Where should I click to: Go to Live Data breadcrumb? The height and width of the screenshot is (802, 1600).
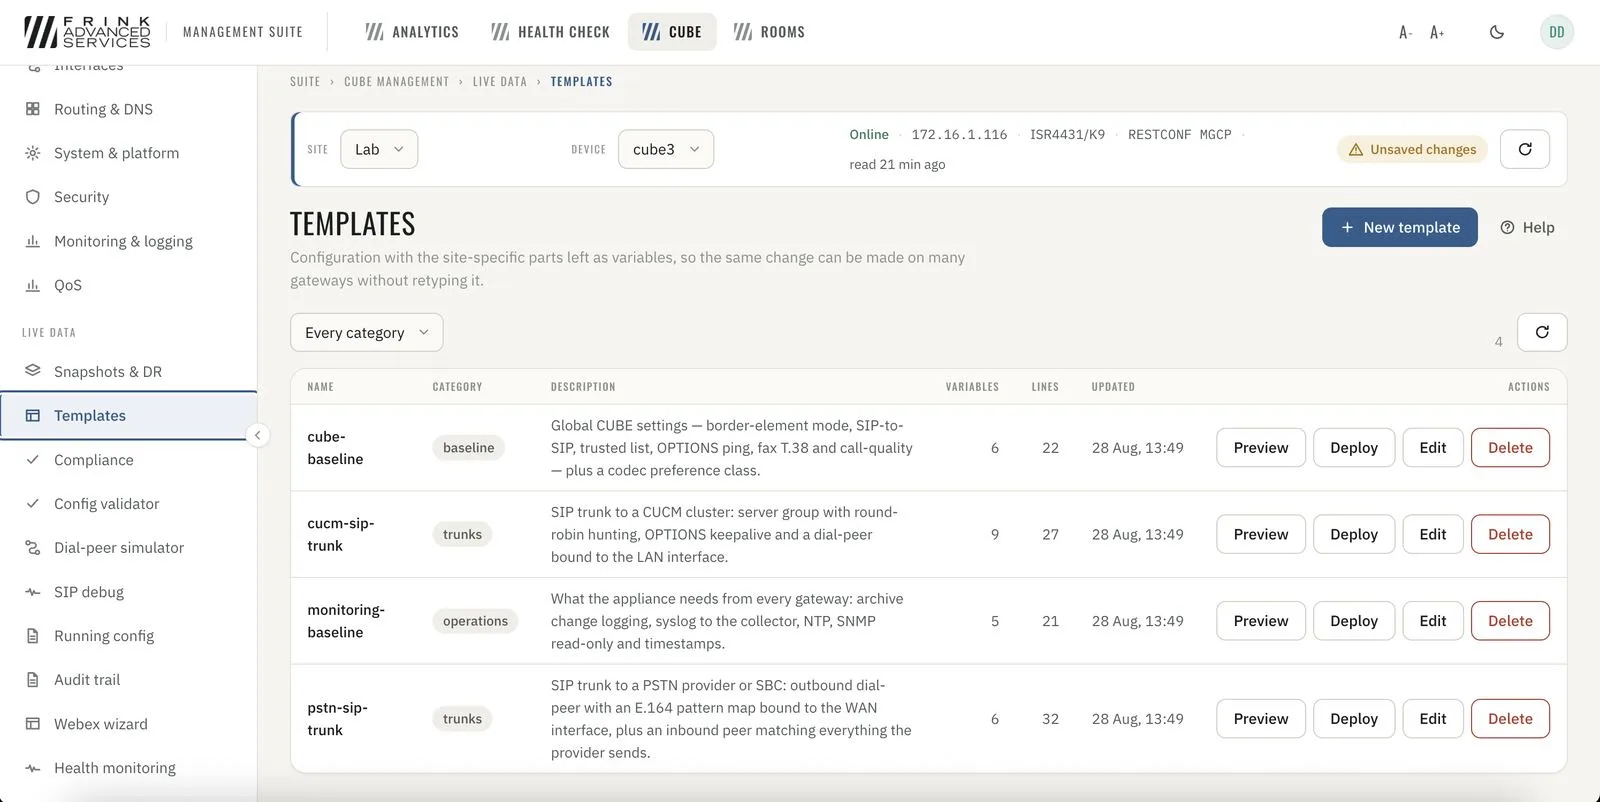[500, 82]
